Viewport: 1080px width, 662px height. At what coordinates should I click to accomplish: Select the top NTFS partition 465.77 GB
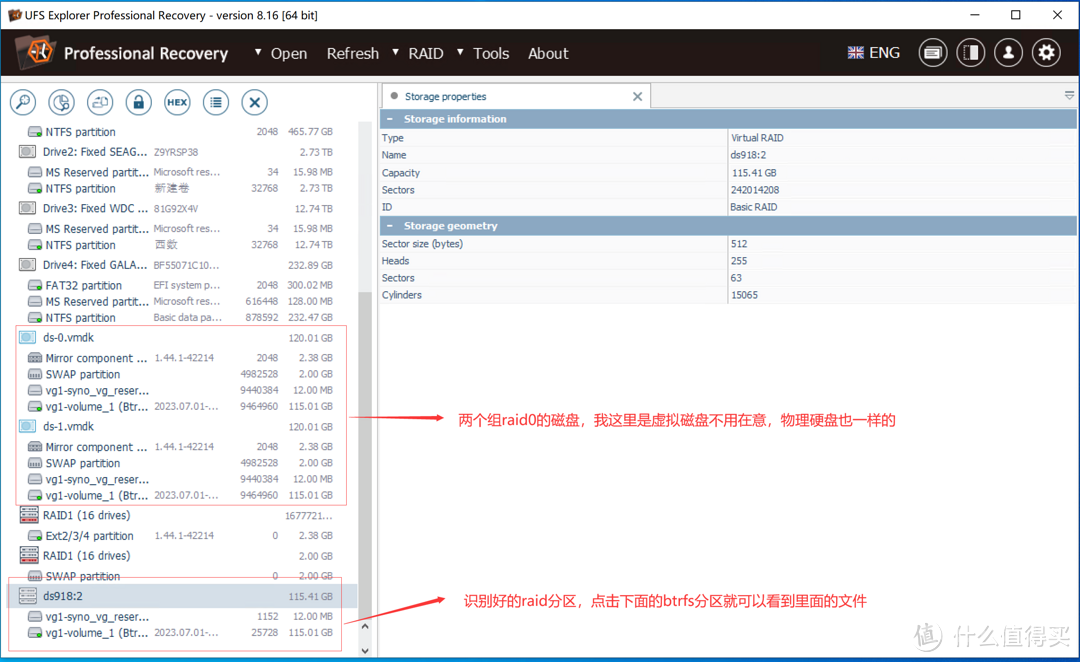pos(182,132)
